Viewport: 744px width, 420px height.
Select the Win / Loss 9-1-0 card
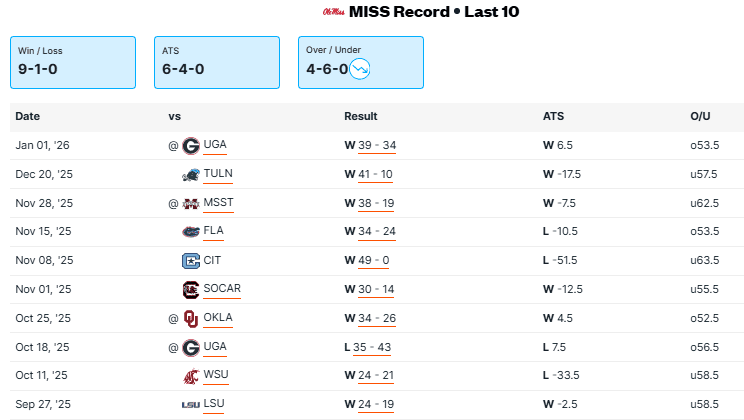[x=73, y=62]
